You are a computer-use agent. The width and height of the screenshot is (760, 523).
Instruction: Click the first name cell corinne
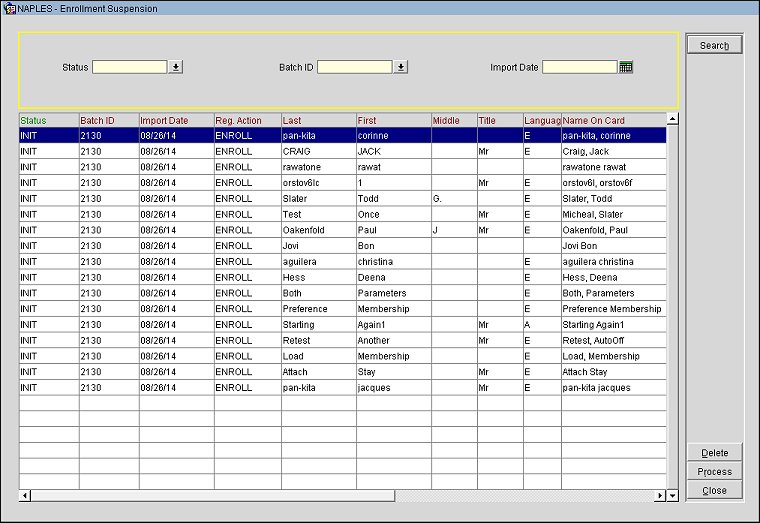[394, 136]
